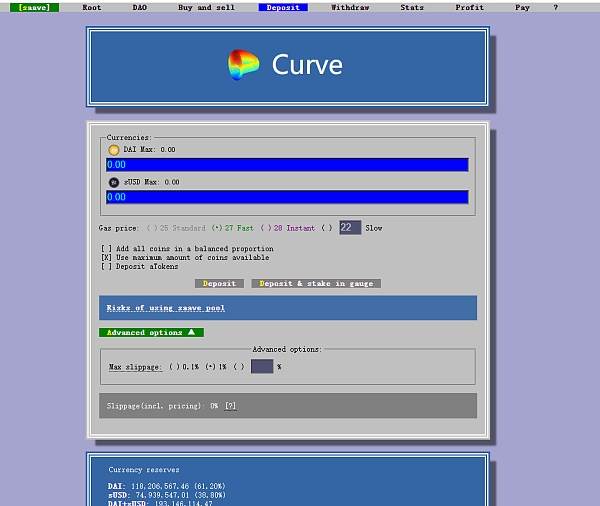Collapse the Advanced options section
The width and height of the screenshot is (600, 506).
click(x=151, y=333)
